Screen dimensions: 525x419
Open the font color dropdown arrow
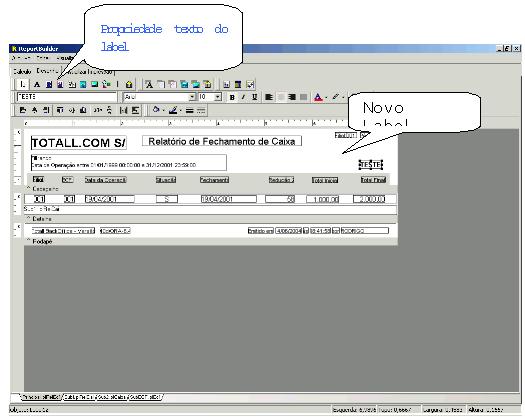point(326,98)
